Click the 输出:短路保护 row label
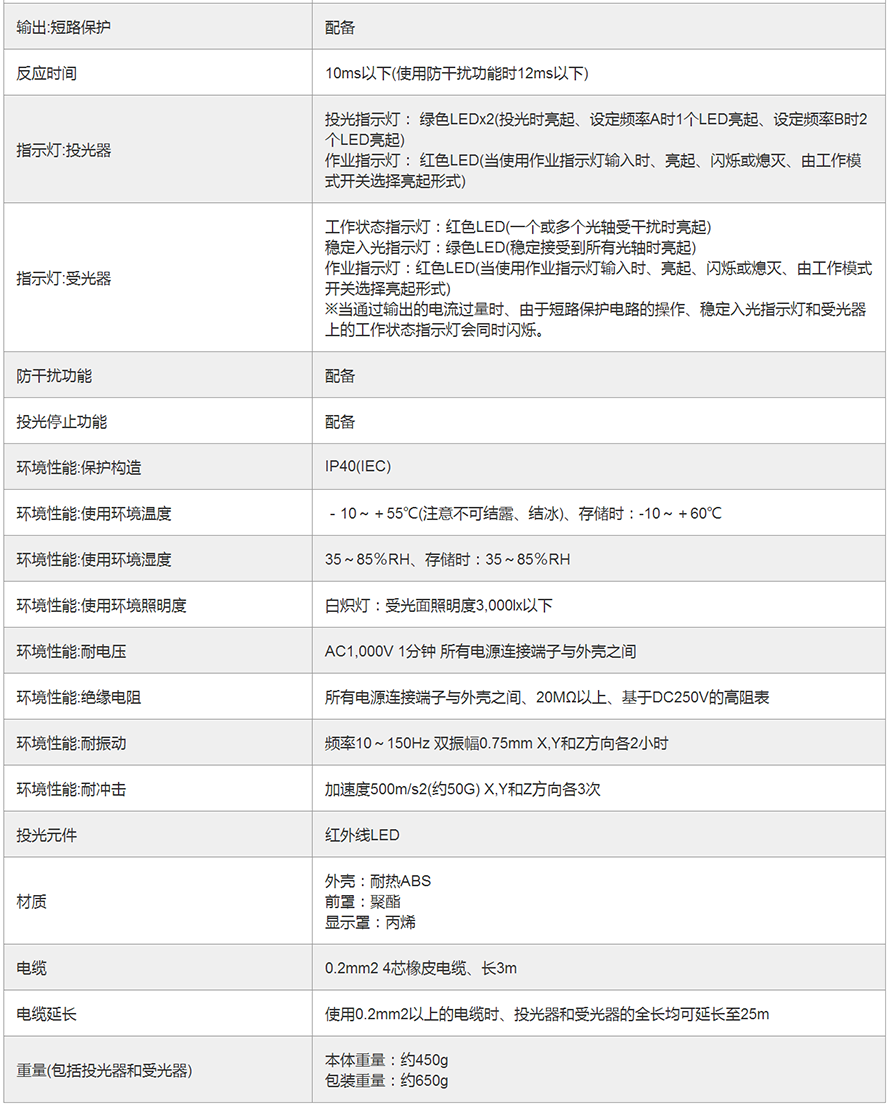890x1107 pixels. 64,27
